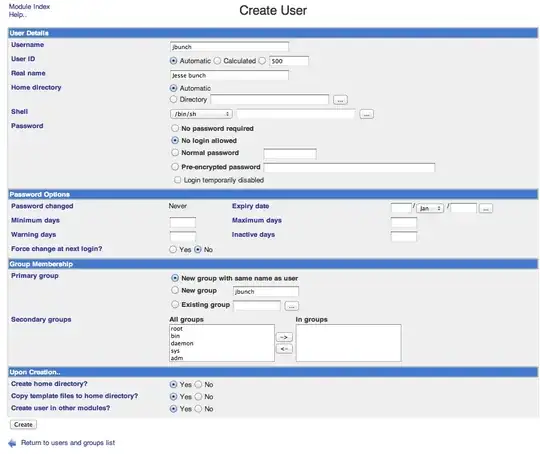Viewport: 540px width, 454px height.
Task: Check Login temporarily disabled
Action: click(177, 180)
